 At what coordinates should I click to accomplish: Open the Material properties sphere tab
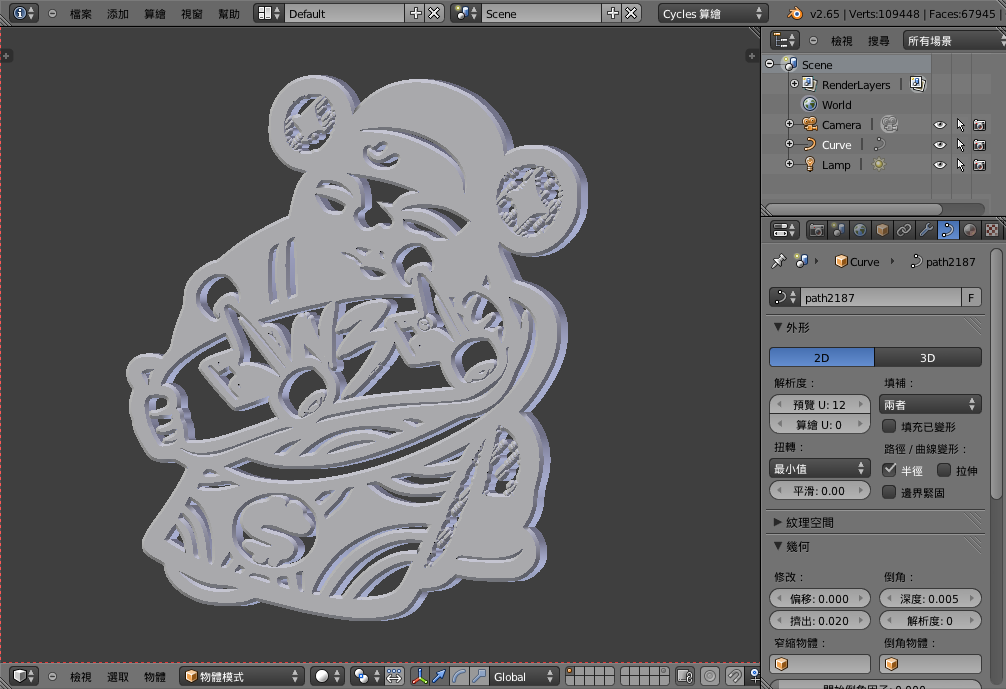(969, 230)
